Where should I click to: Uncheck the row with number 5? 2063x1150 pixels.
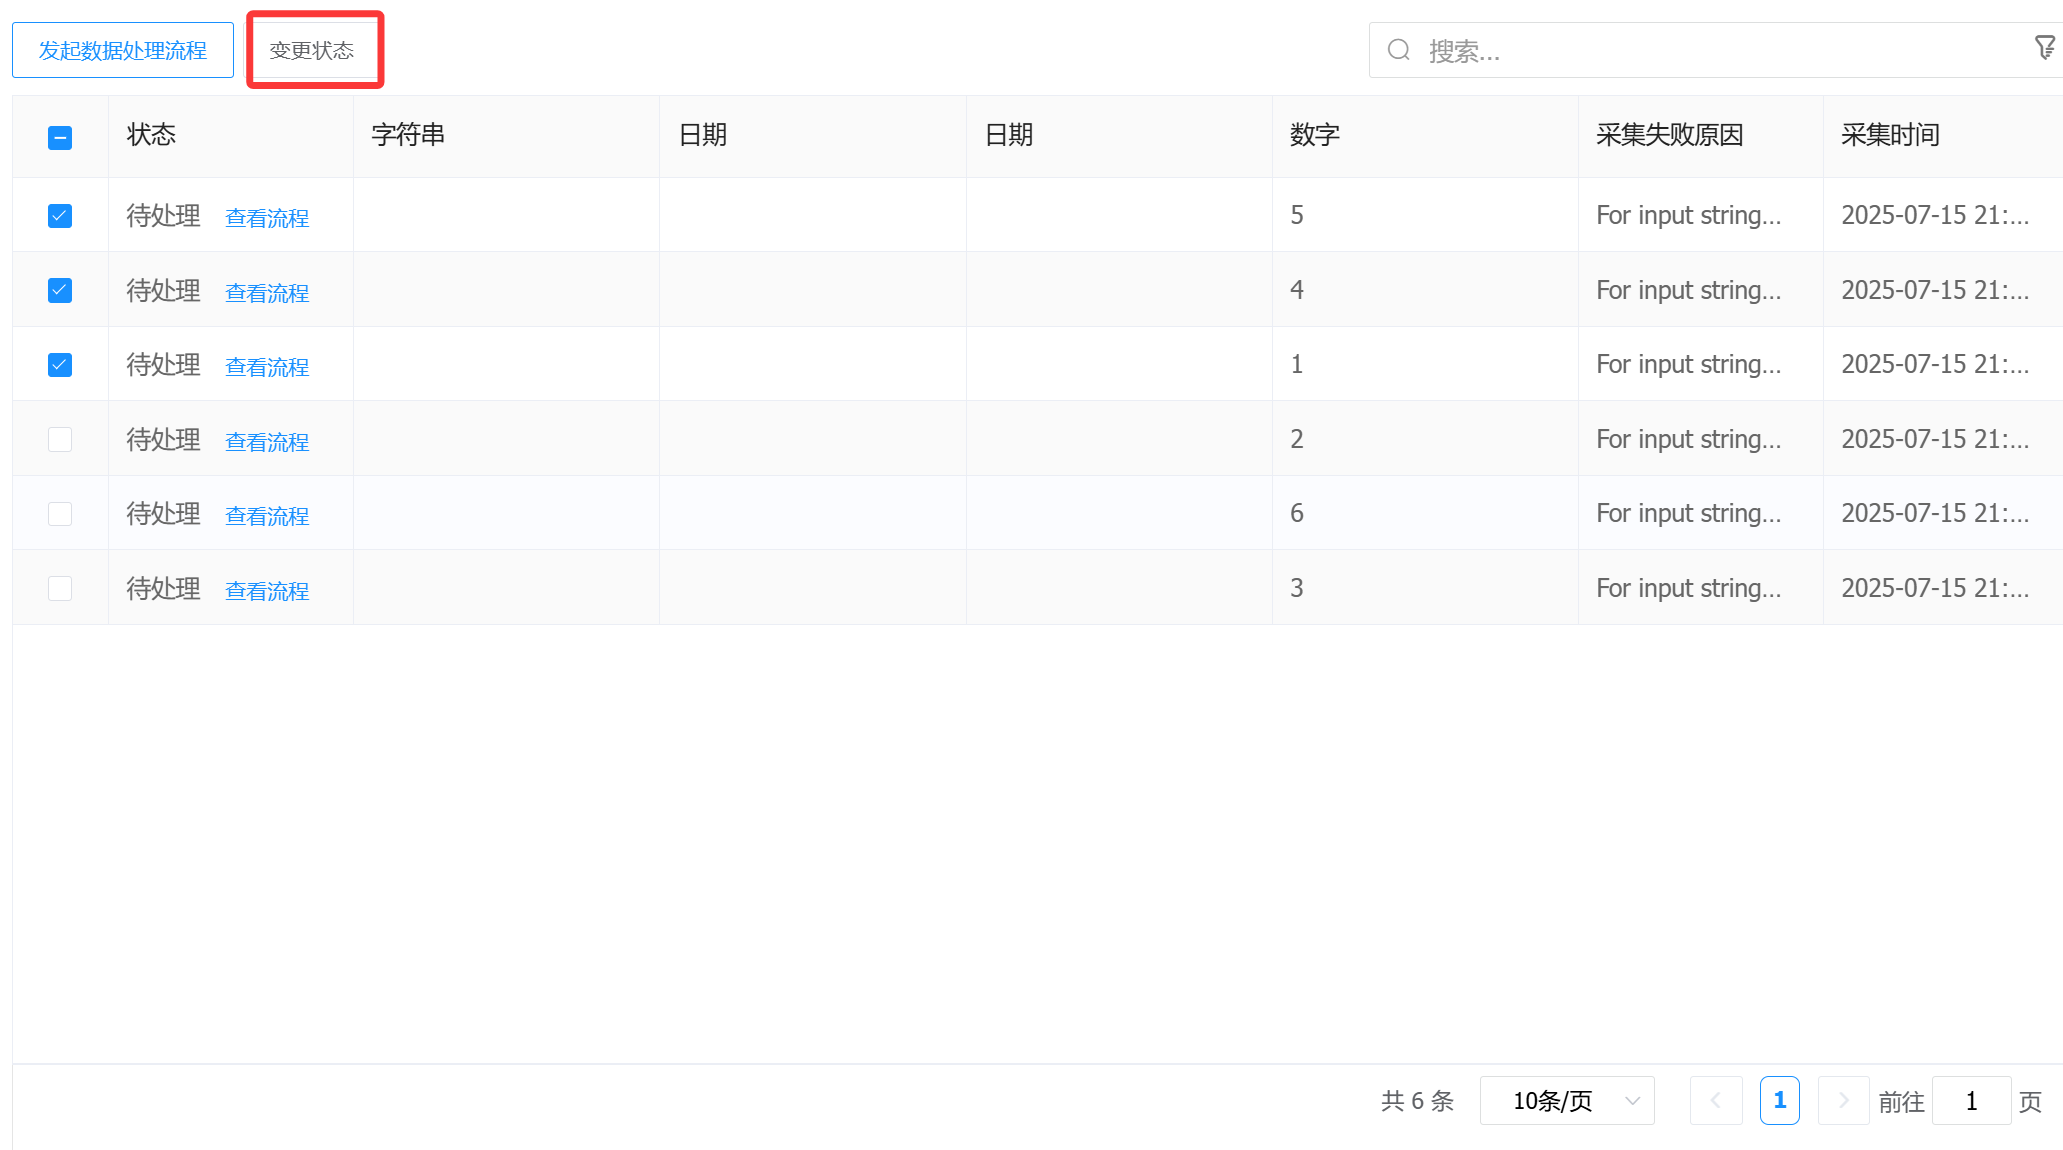tap(60, 216)
